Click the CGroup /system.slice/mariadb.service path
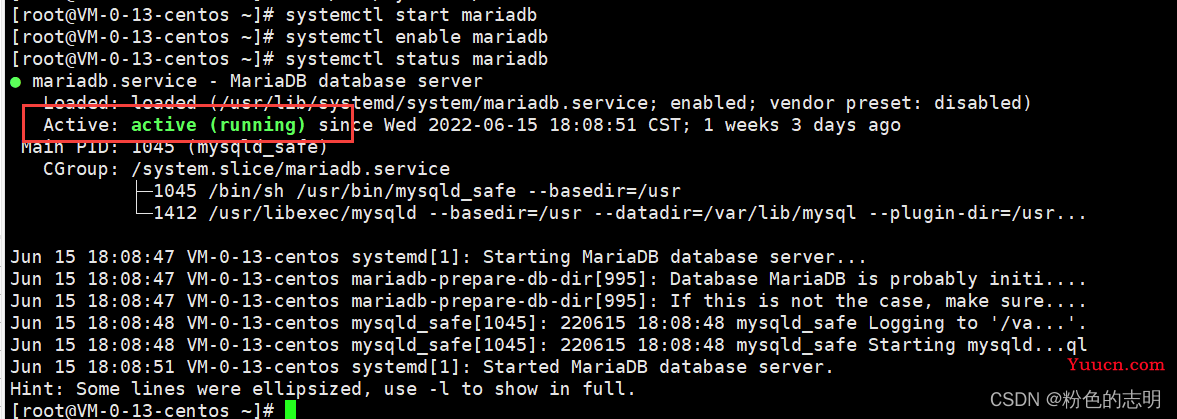The image size is (1177, 419). (x=279, y=169)
